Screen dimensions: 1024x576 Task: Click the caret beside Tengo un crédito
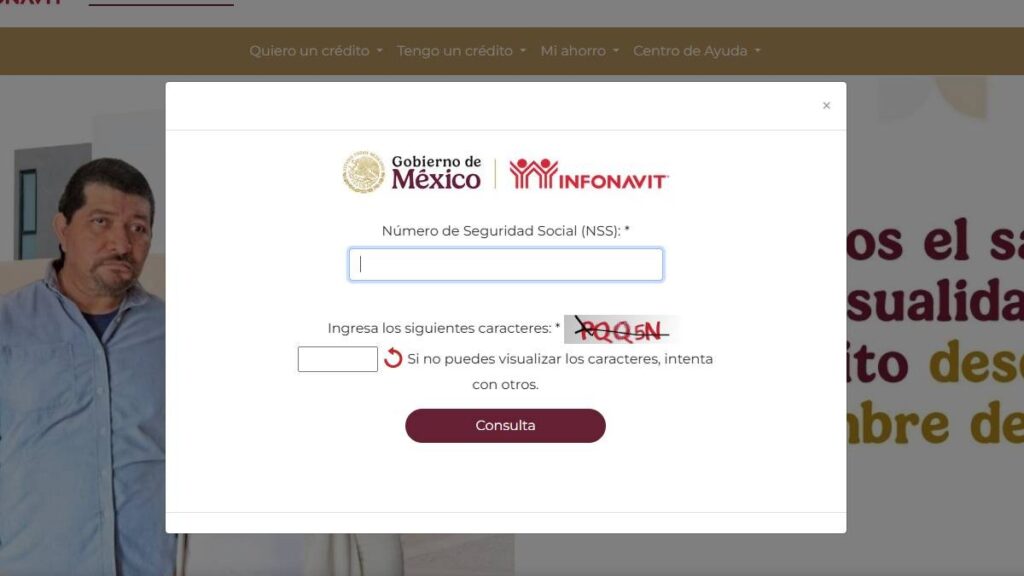(x=522, y=51)
